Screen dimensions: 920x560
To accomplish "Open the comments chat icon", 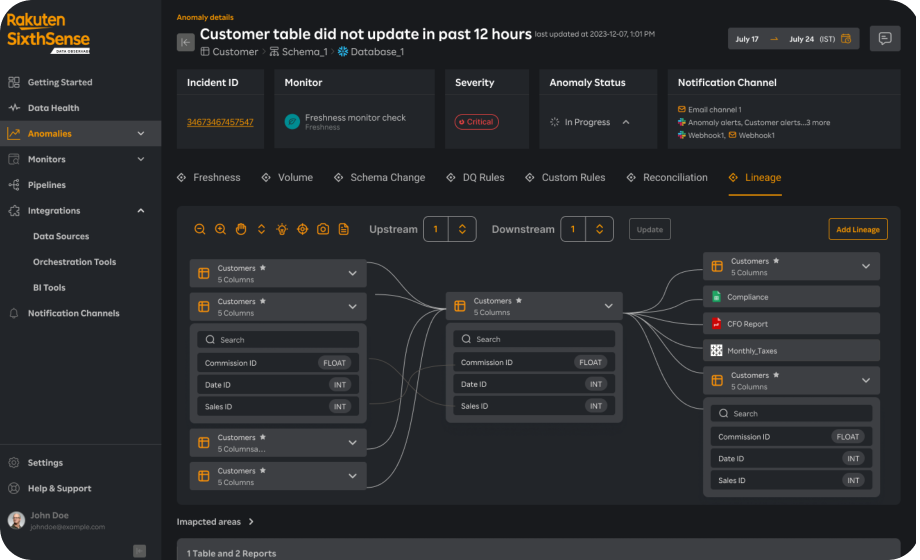I will coord(885,39).
